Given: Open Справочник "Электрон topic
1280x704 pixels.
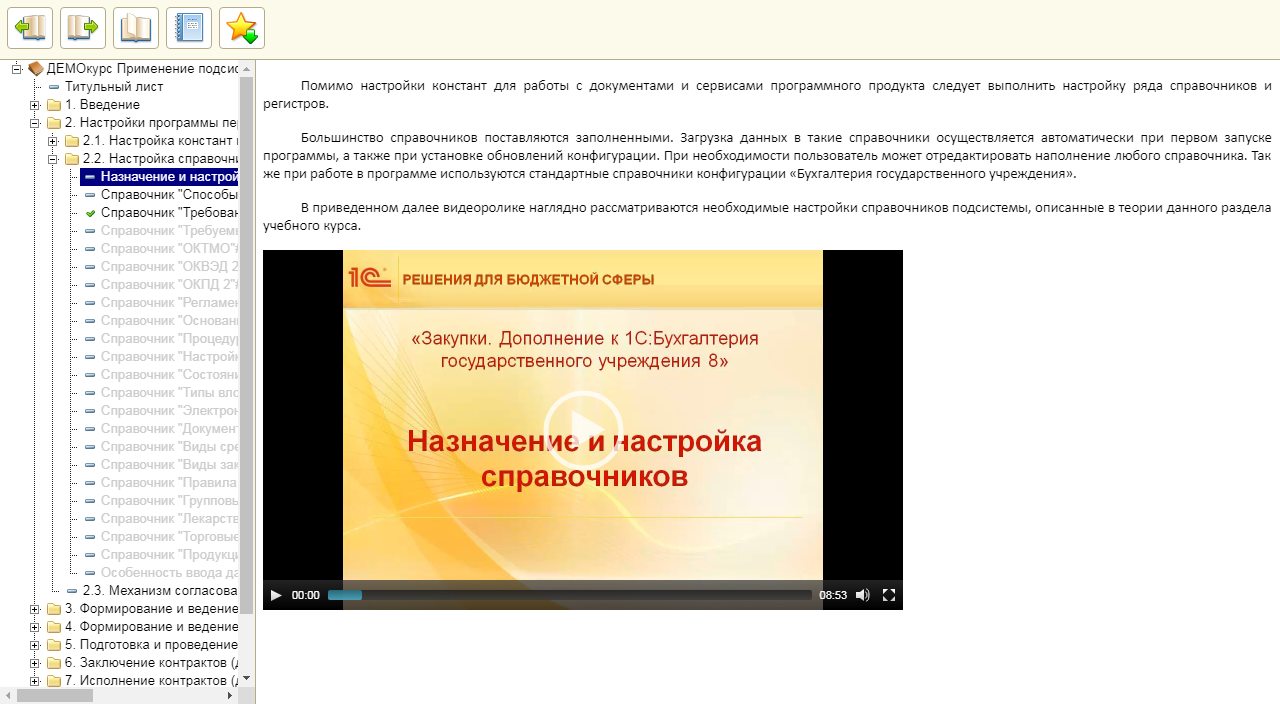Looking at the screenshot, I should point(169,411).
